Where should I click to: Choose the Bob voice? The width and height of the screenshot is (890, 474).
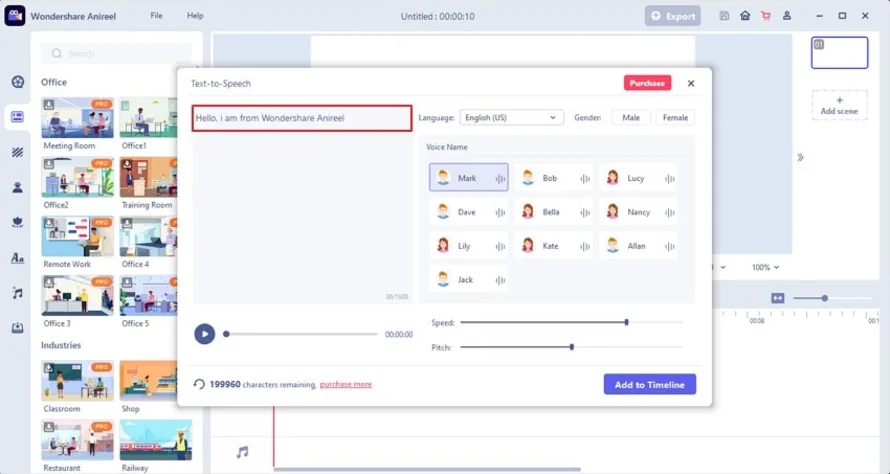[553, 178]
